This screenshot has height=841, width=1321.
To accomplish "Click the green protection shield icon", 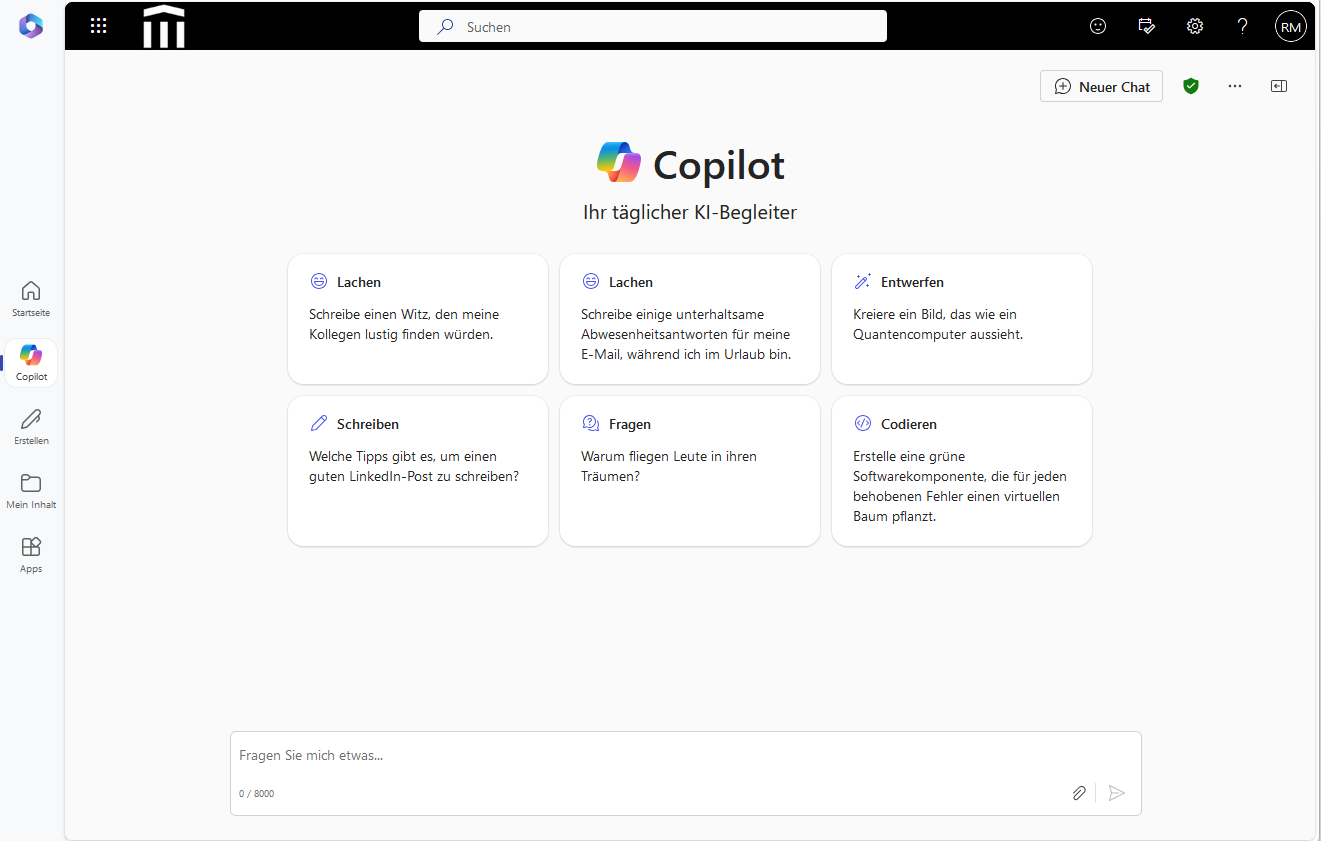I will 1190,86.
